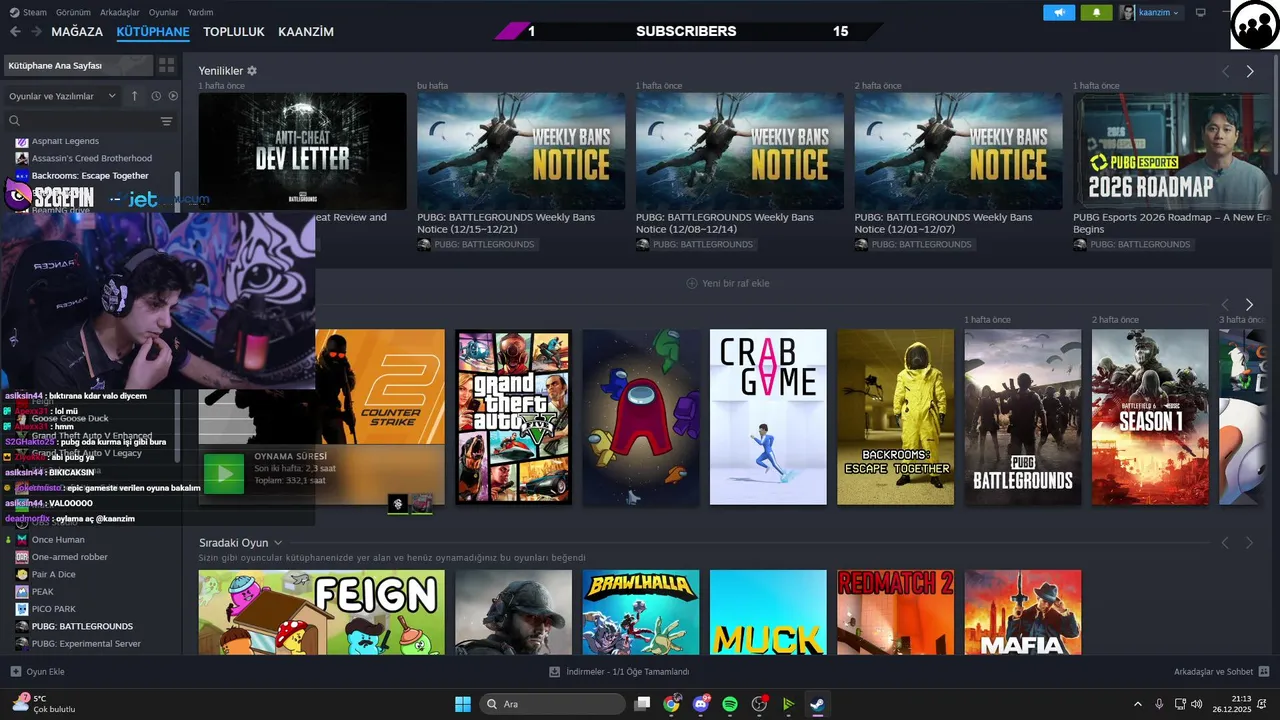Switch to the KÜTÜPHANE tab

click(x=153, y=32)
